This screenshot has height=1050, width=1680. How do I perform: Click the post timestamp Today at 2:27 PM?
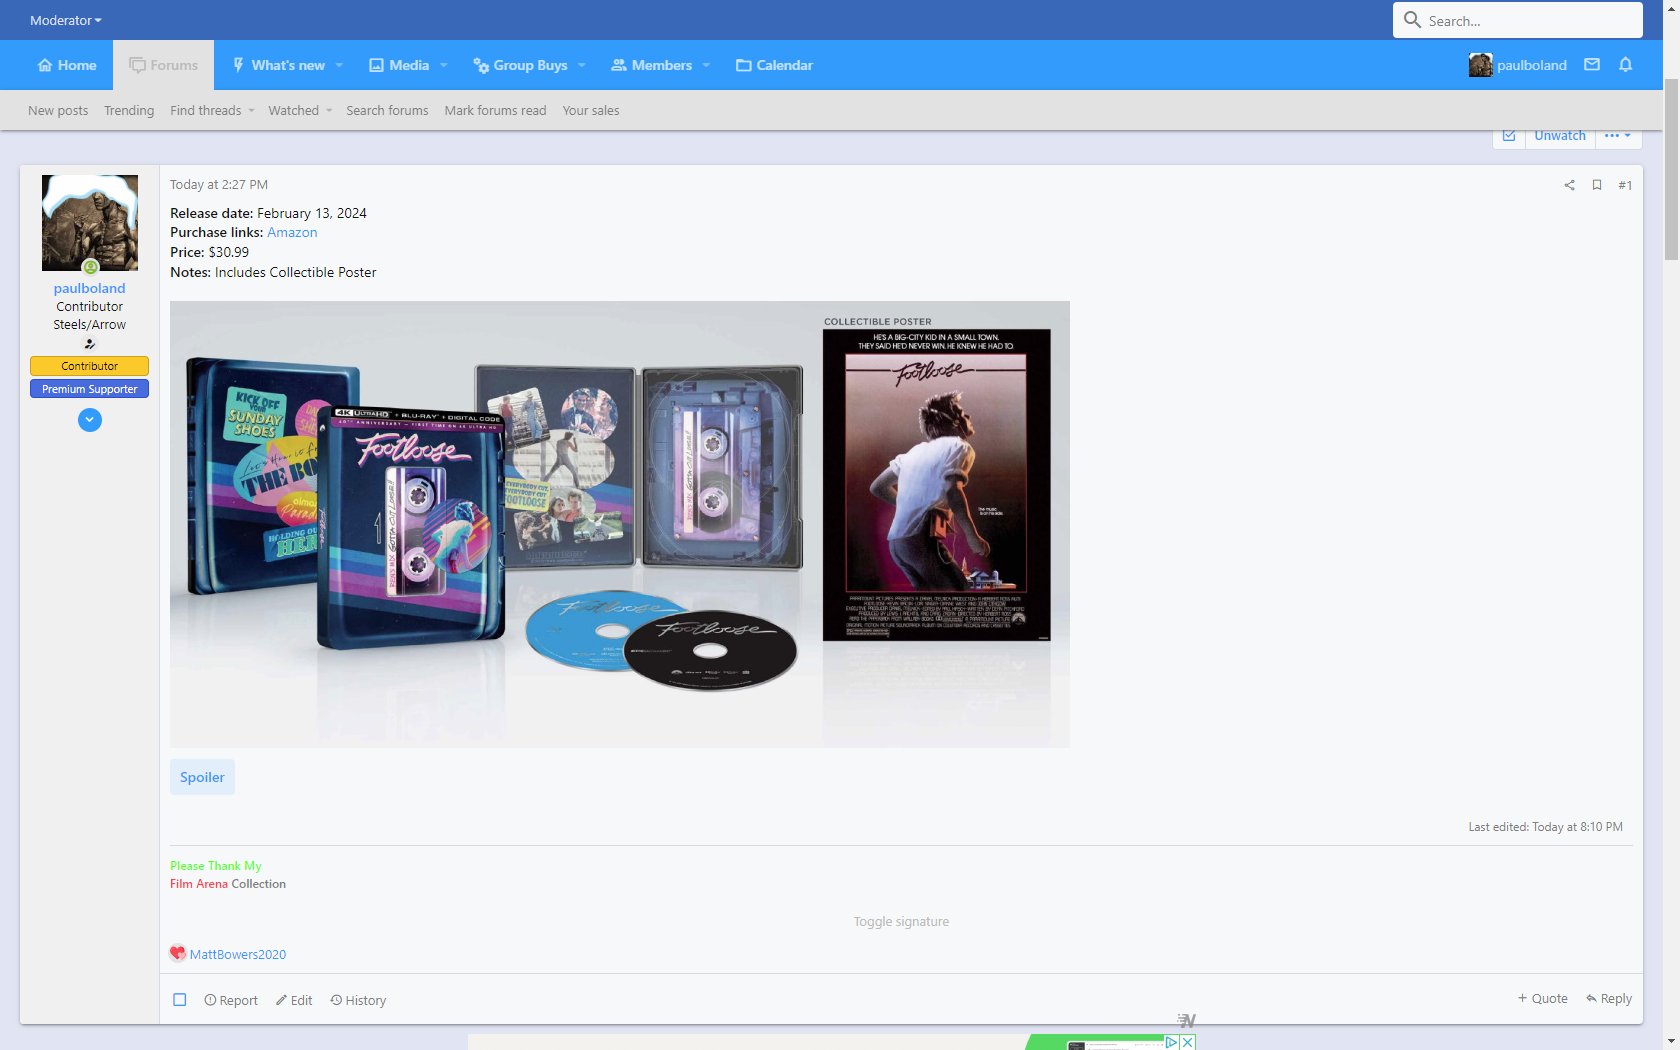click(219, 185)
